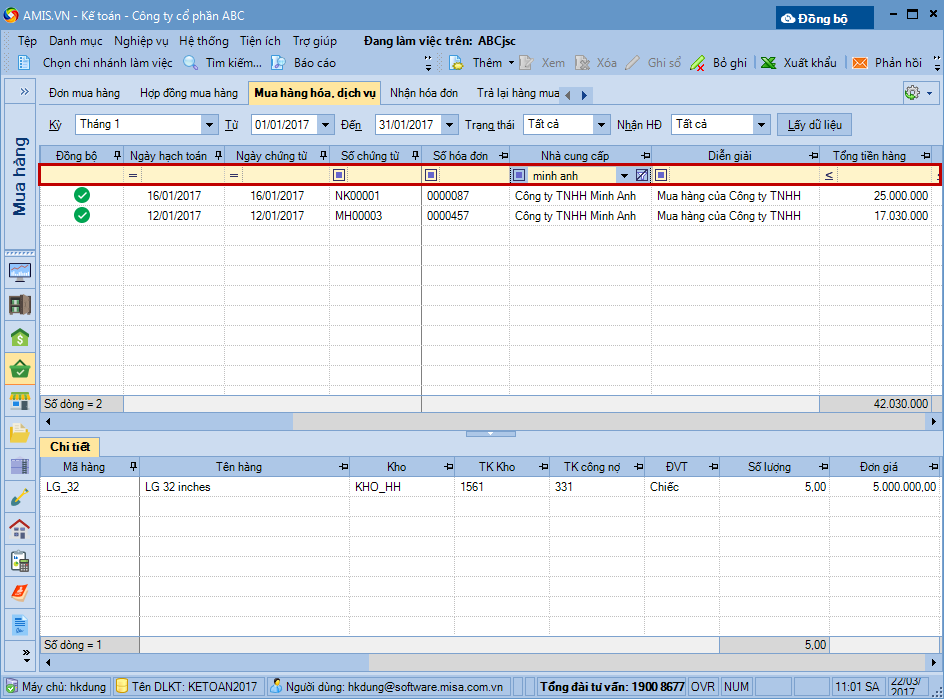944x699 pixels.
Task: Open the Kỳ period dropdown showing Tháng 1
Action: (x=209, y=125)
